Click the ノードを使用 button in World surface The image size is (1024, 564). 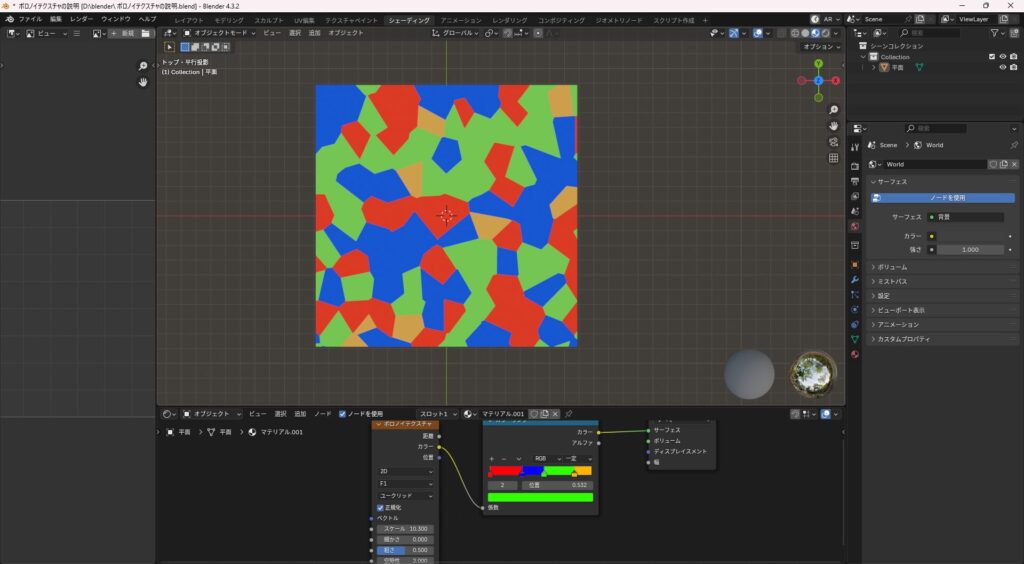(x=943, y=198)
